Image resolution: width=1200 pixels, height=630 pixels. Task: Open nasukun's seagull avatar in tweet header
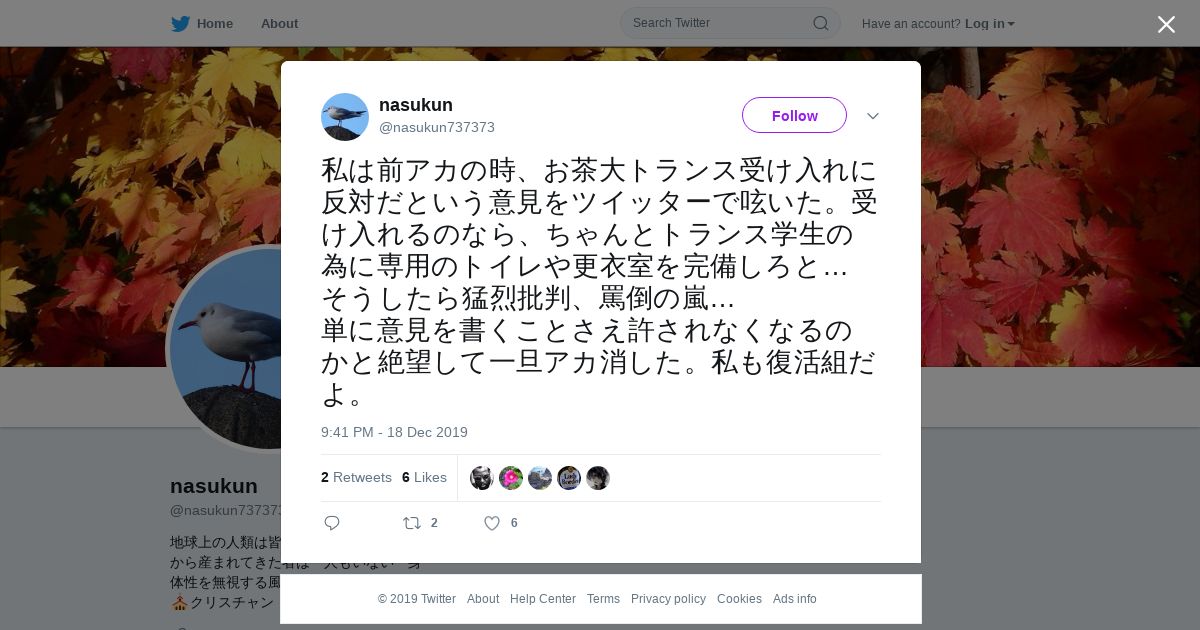[x=345, y=117]
